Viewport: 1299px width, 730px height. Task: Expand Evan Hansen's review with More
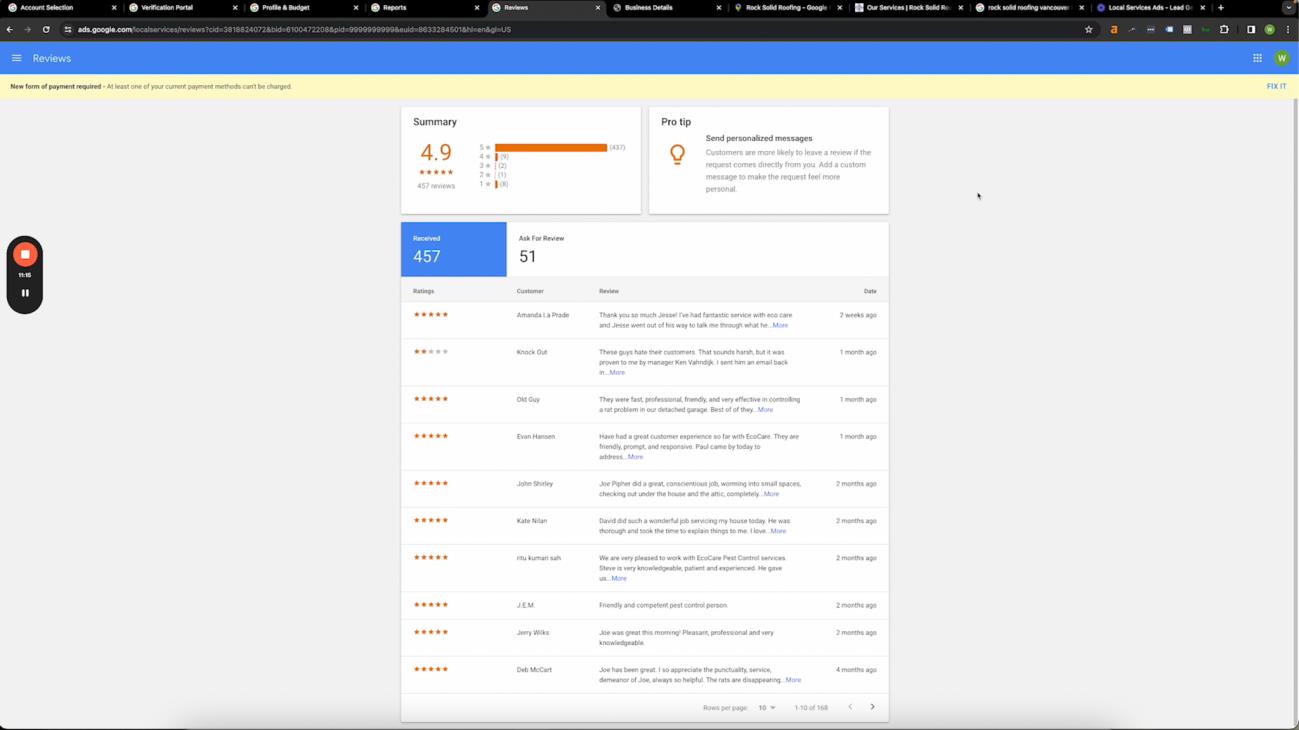(x=635, y=457)
